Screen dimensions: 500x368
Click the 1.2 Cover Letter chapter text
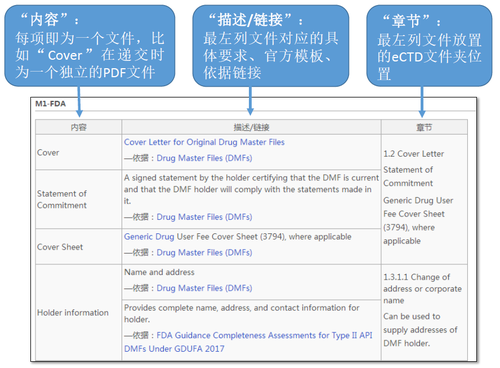[x=414, y=154]
